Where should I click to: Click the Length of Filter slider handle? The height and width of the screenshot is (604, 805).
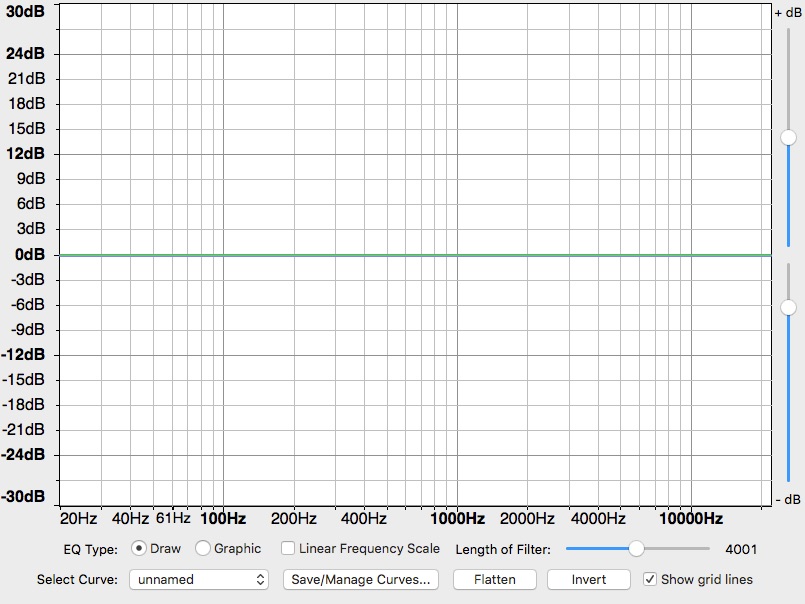(636, 549)
